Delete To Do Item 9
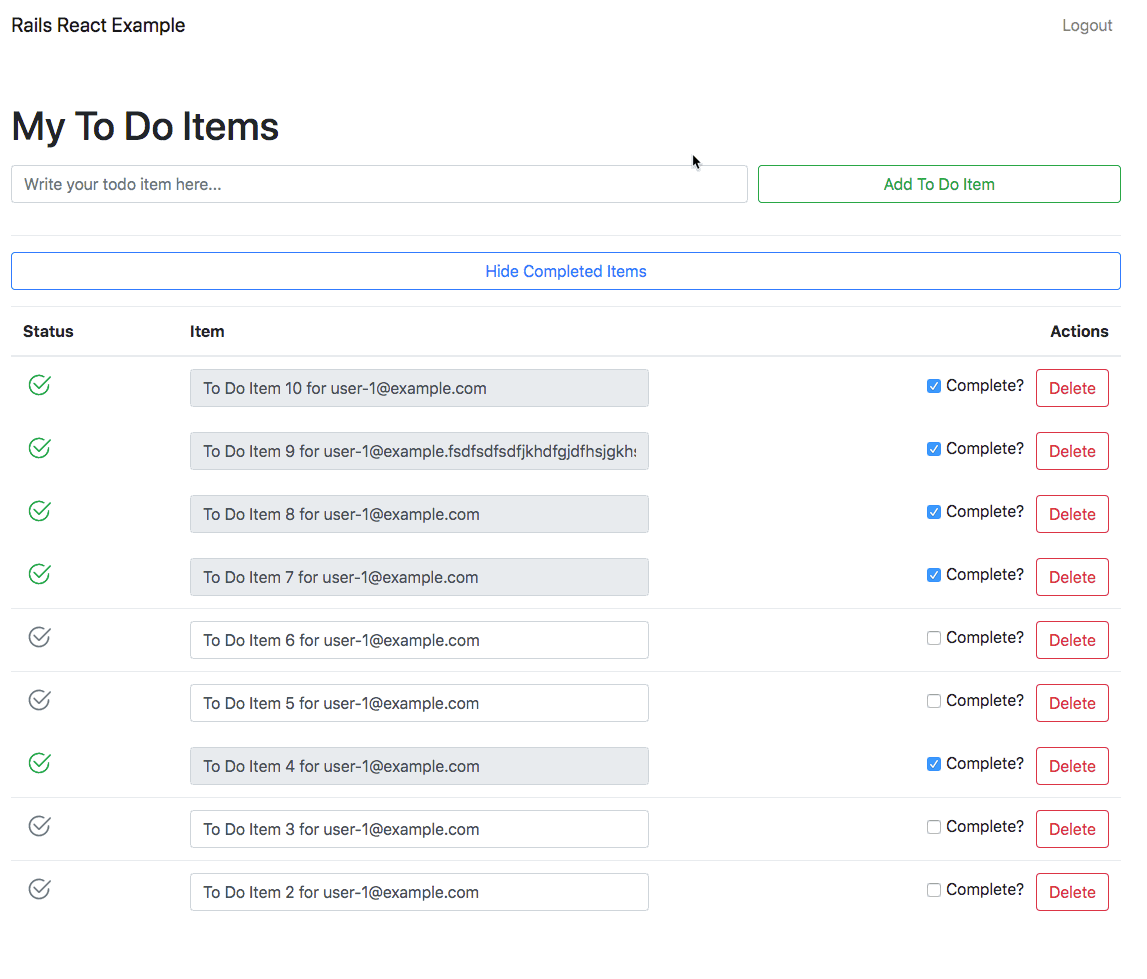This screenshot has height=979, width=1147. [1072, 451]
